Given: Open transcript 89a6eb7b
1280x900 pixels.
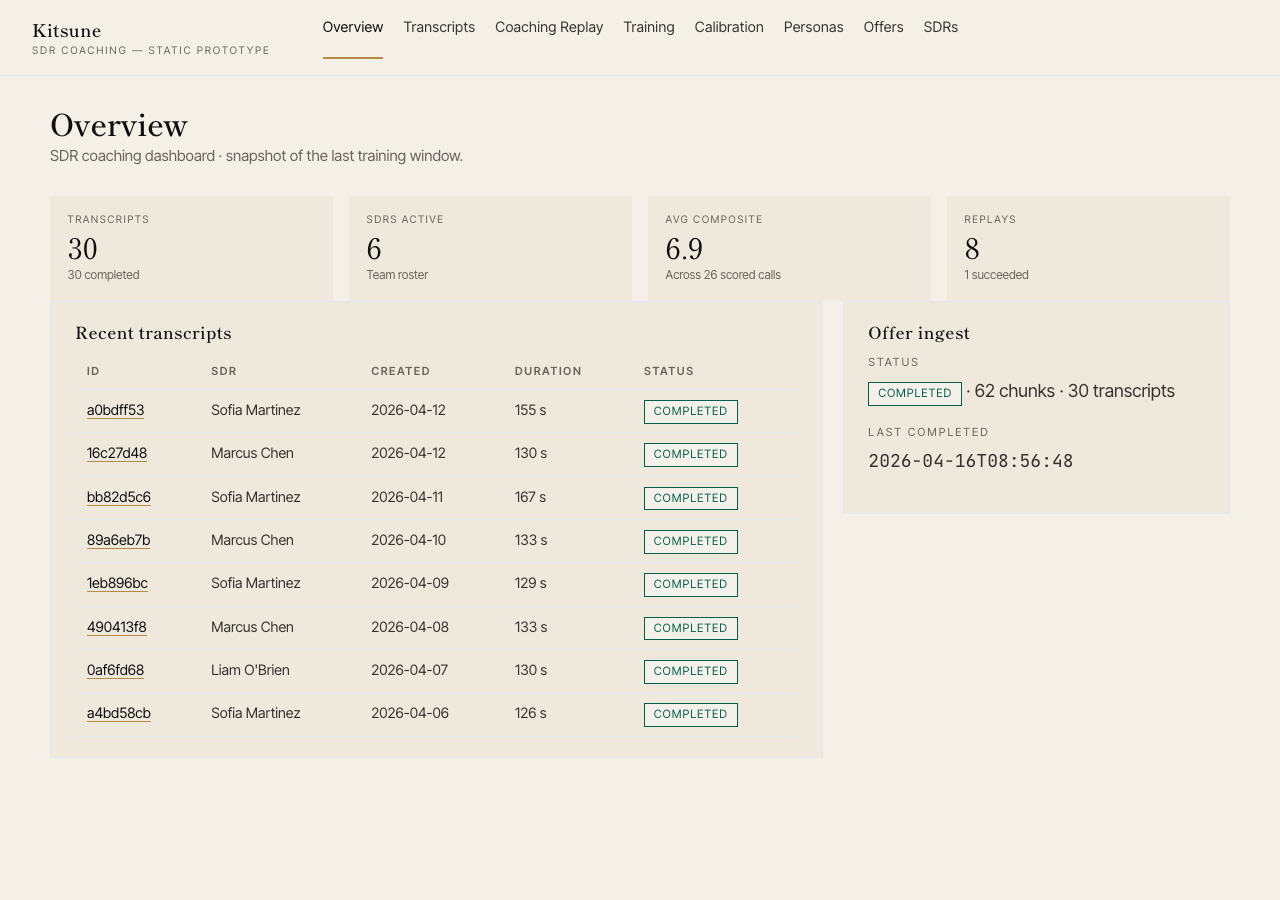Looking at the screenshot, I should click(x=118, y=540).
